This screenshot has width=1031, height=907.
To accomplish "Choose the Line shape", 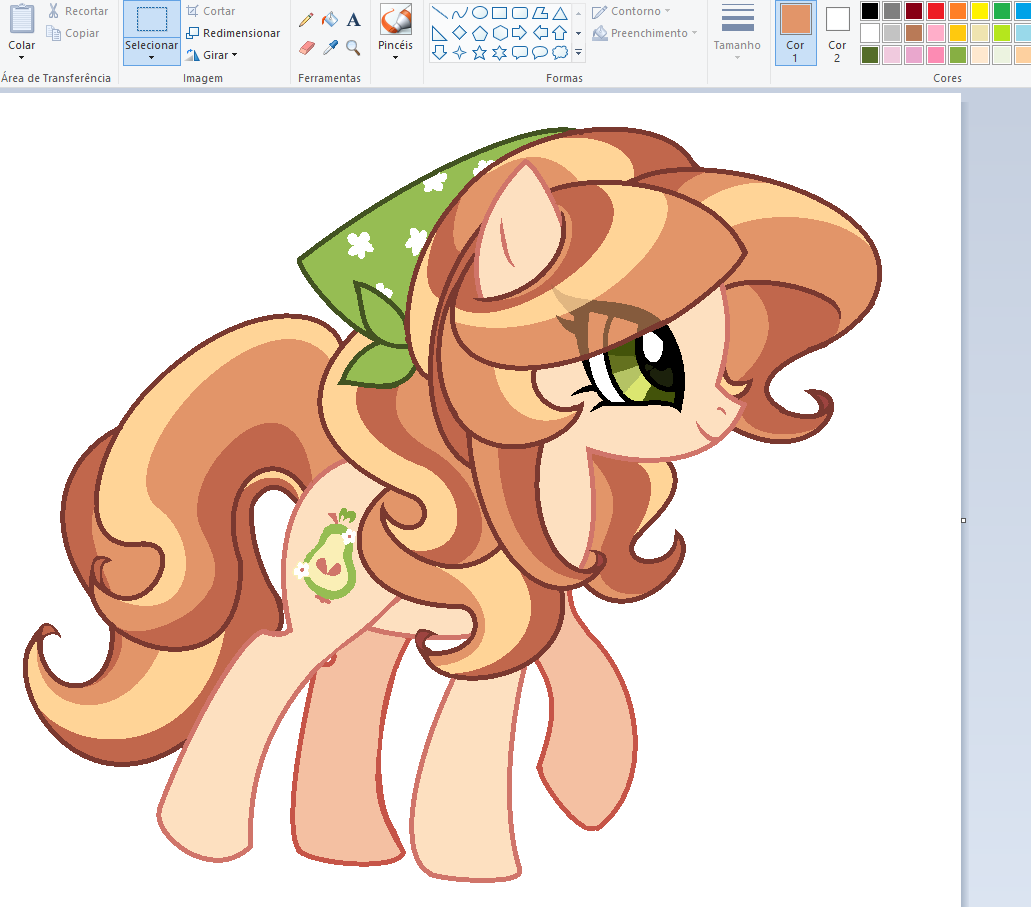I will point(440,12).
